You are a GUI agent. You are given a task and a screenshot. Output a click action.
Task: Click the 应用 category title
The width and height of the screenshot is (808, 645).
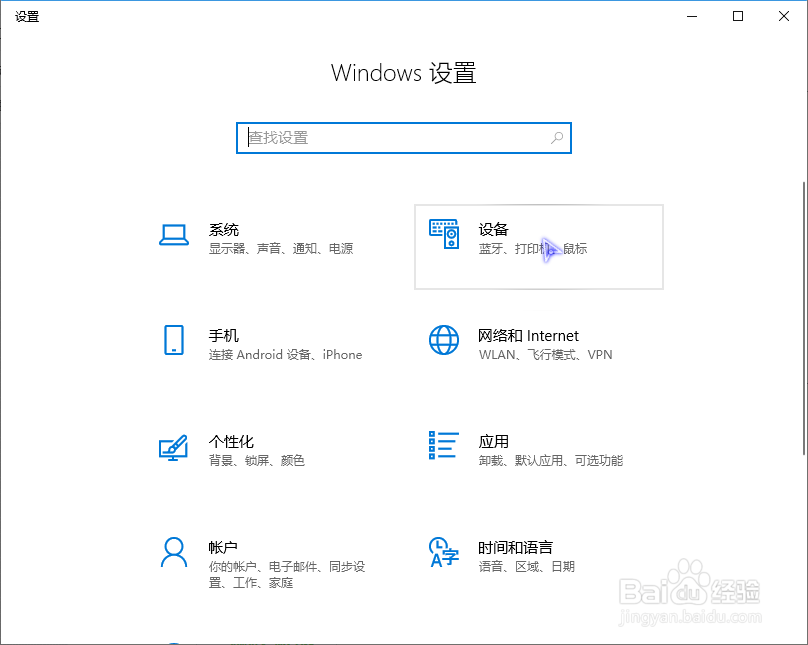coord(494,442)
